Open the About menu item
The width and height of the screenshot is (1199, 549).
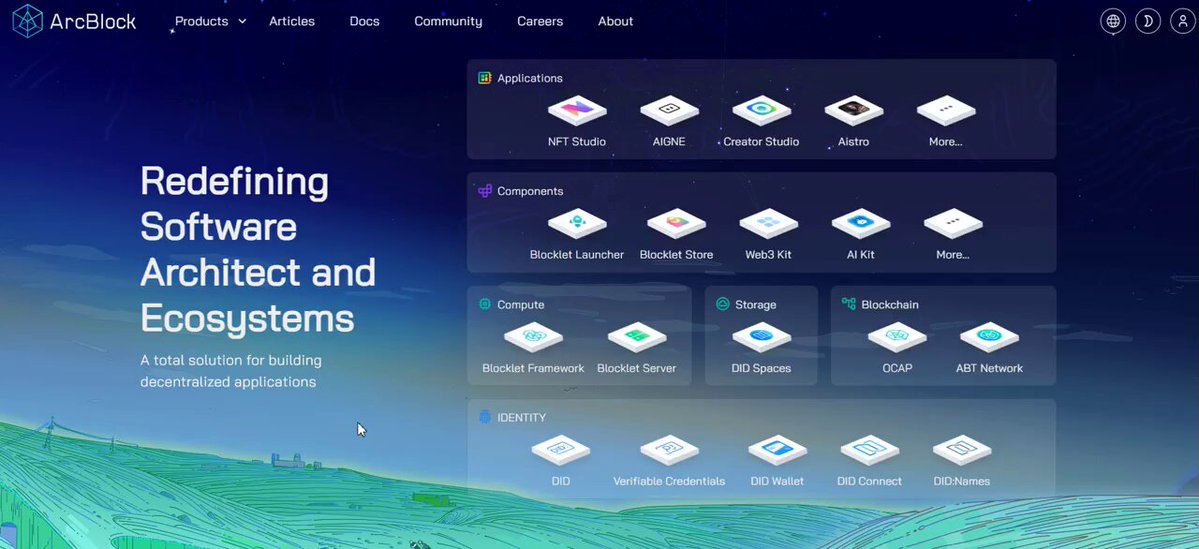pyautogui.click(x=616, y=21)
